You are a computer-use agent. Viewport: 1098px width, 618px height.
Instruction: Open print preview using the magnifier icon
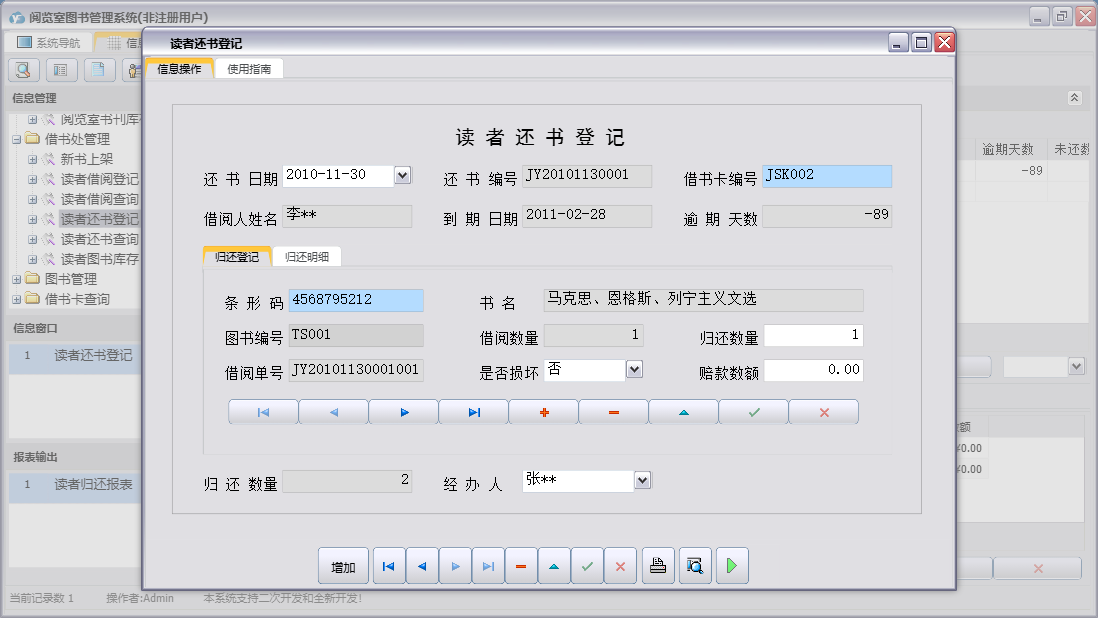coord(694,565)
